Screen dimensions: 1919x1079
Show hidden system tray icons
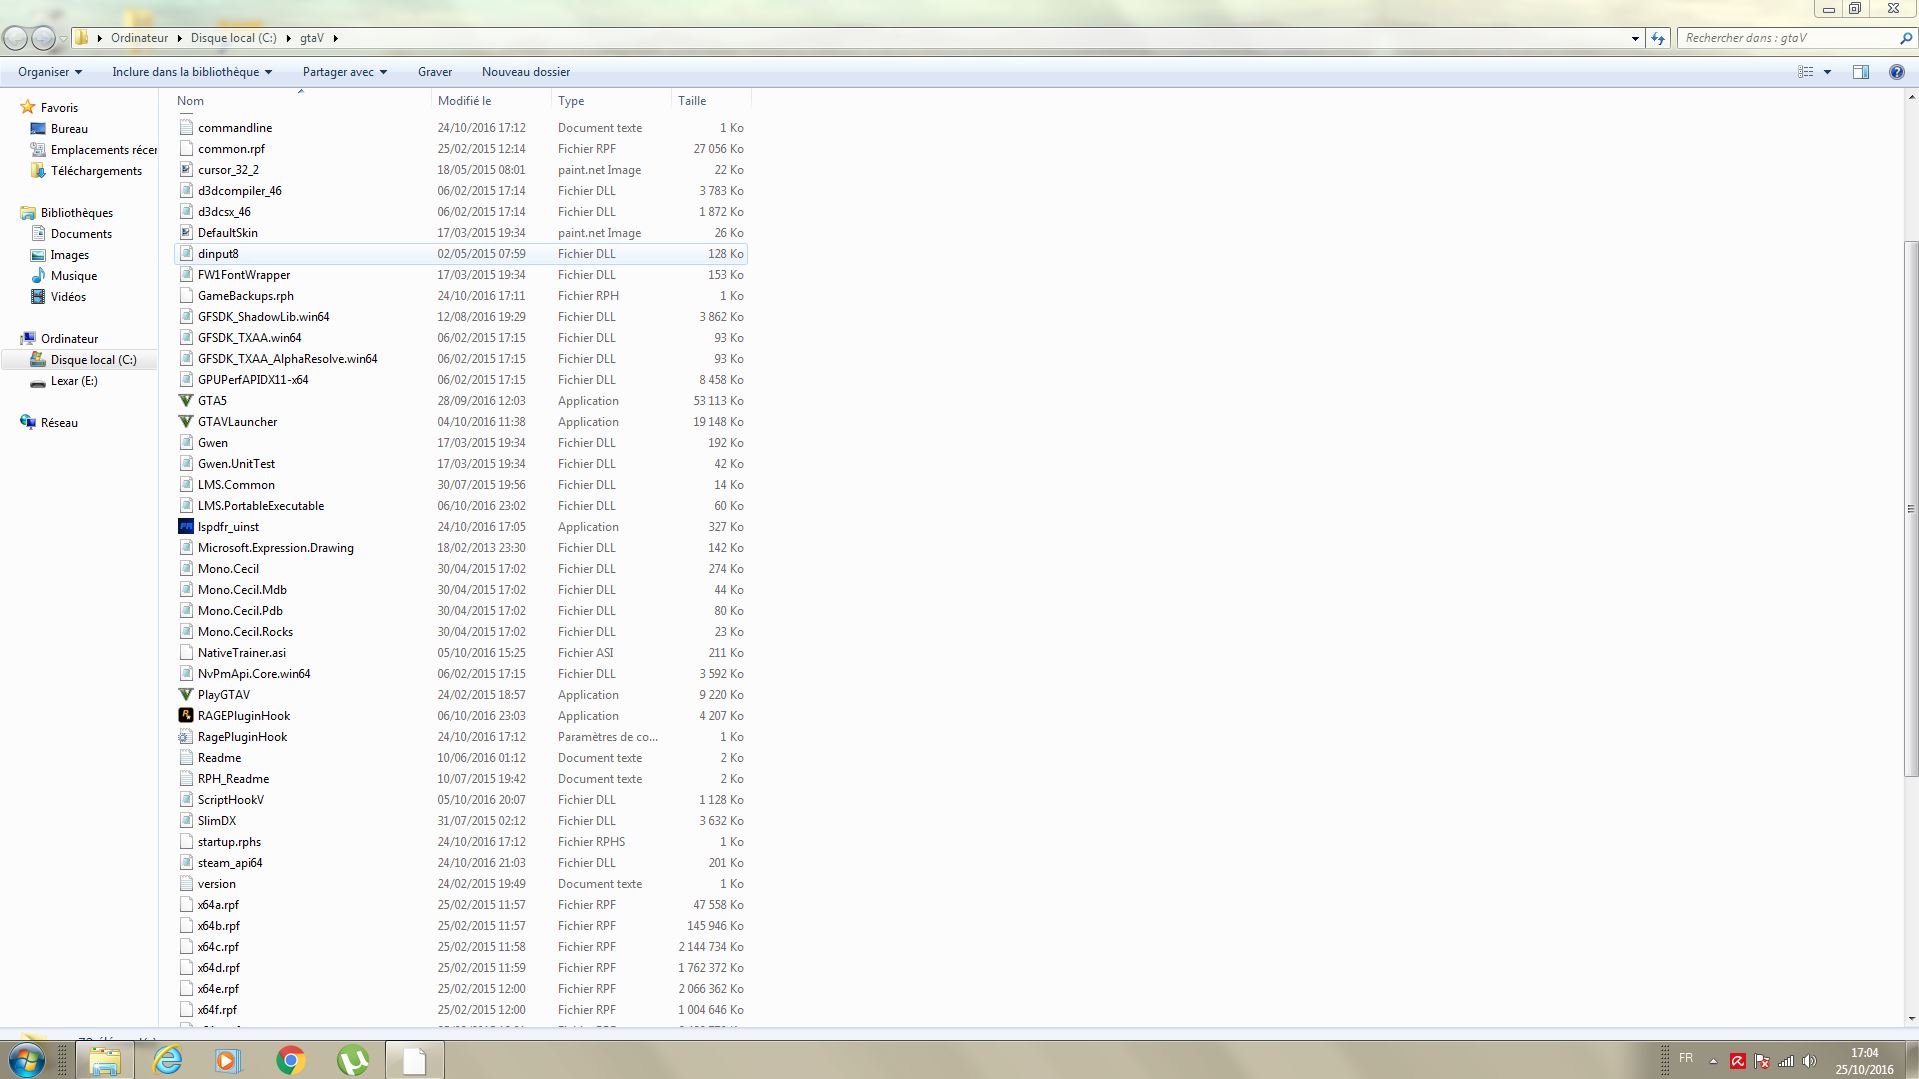click(1713, 1061)
